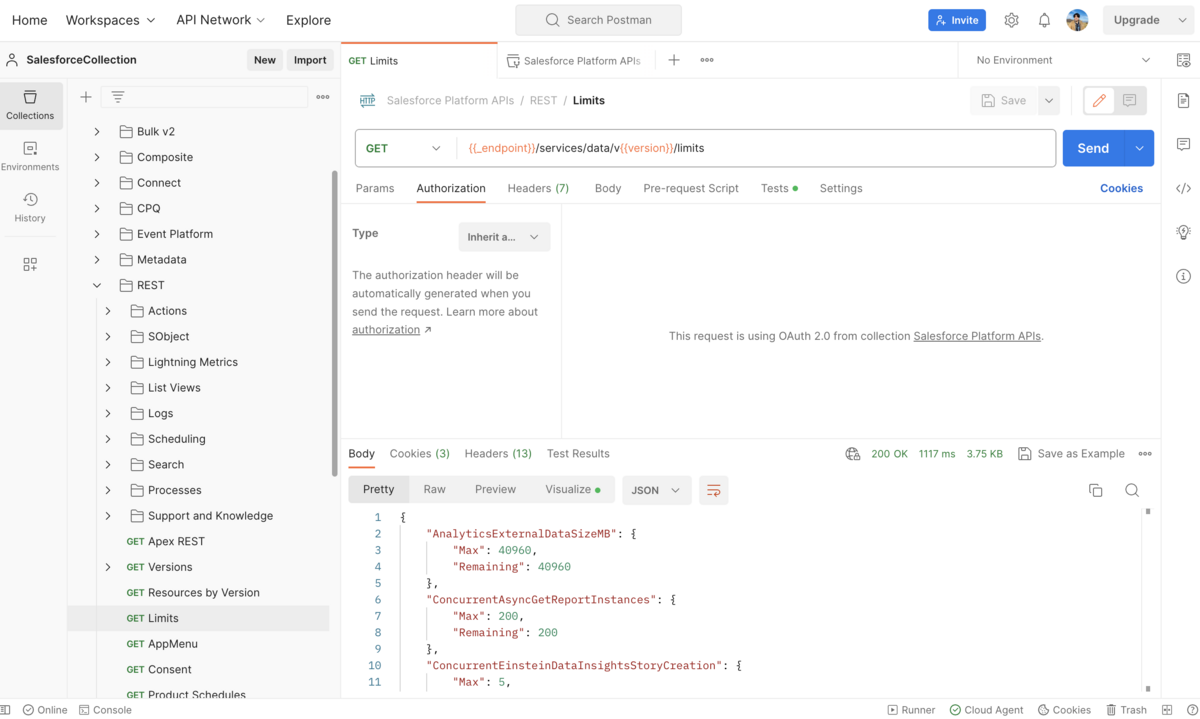Open the HTTP method GET dropdown
Viewport: 1200px width, 719px height.
[403, 148]
